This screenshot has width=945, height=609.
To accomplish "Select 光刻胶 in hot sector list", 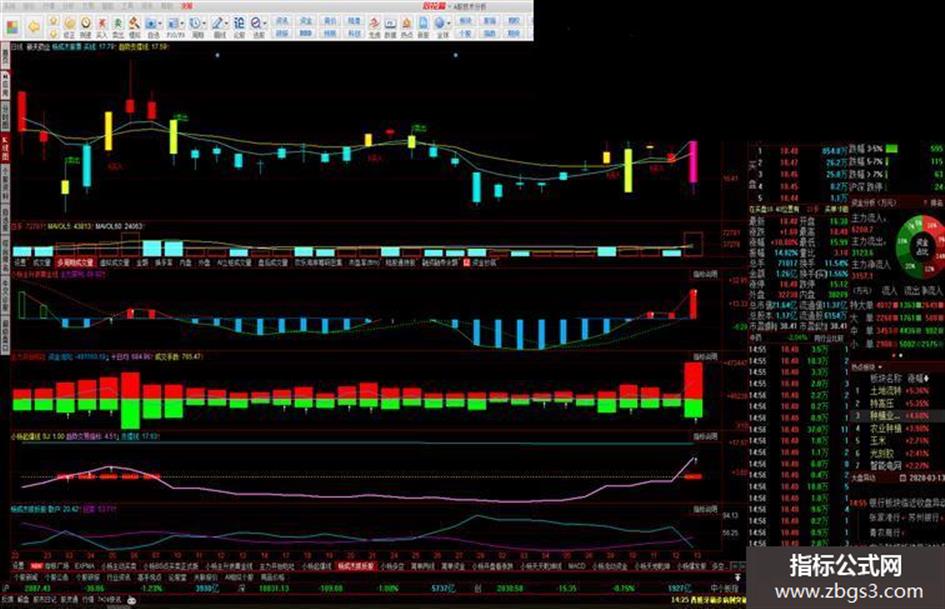I will [881, 453].
